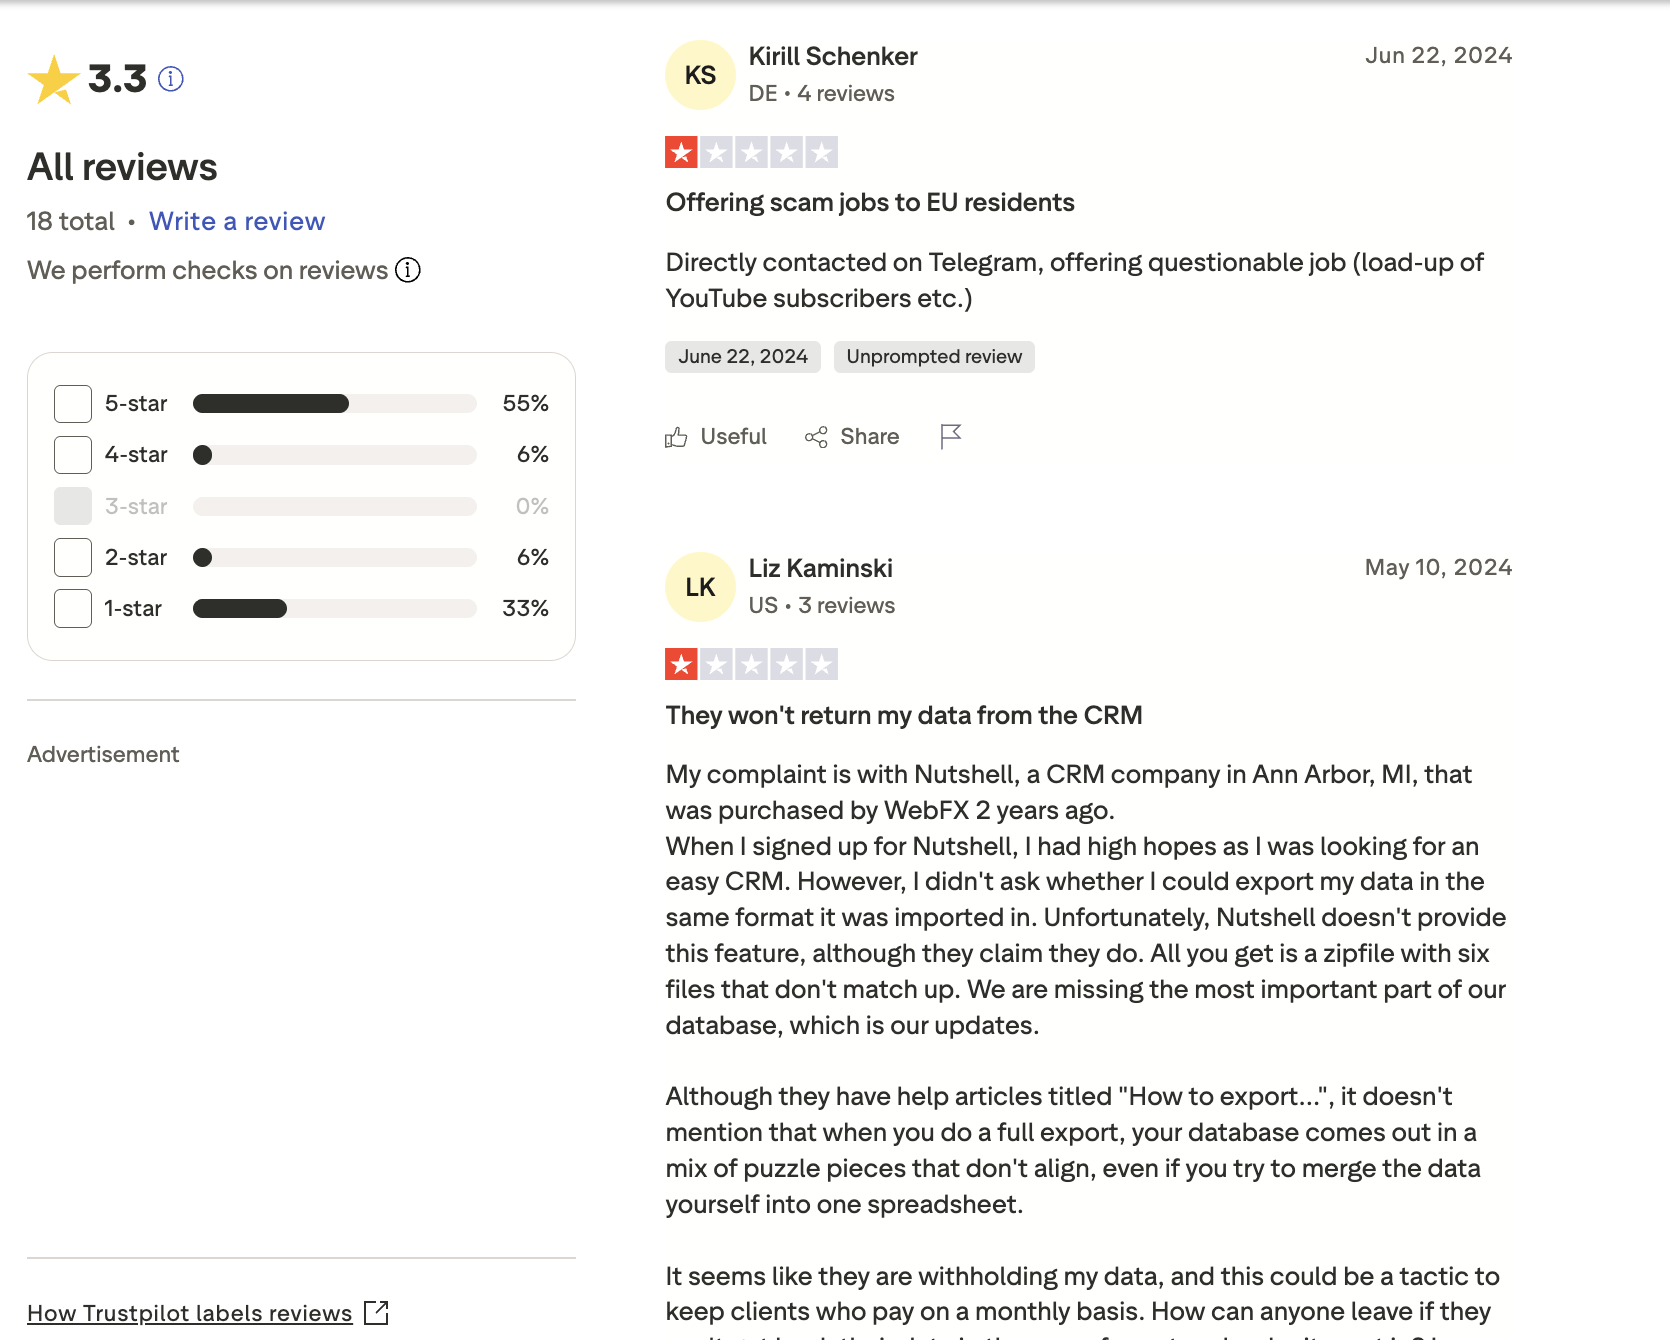Open Liz Kaminski's reviewer profile name
Viewport: 1670px width, 1340px height.
[820, 568]
